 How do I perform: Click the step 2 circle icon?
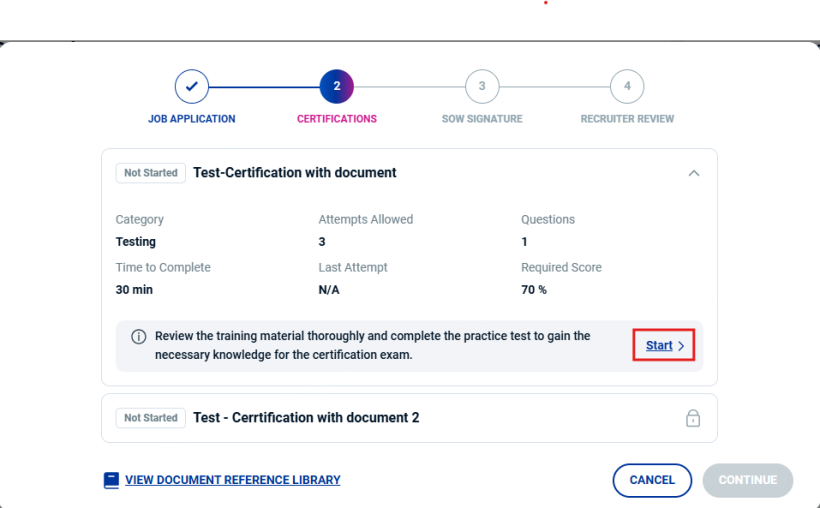coord(337,86)
